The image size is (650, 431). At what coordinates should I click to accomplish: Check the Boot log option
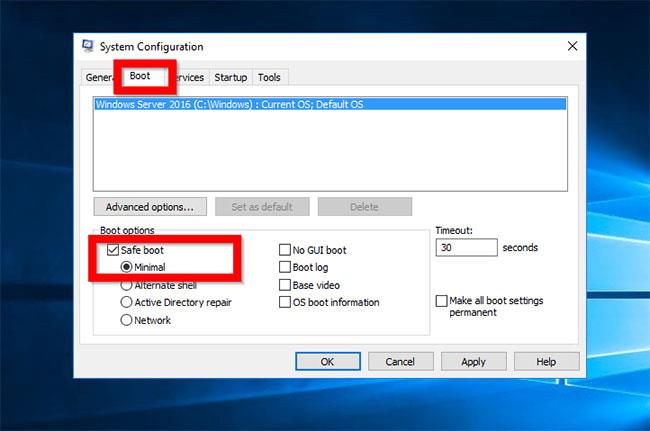(x=285, y=267)
